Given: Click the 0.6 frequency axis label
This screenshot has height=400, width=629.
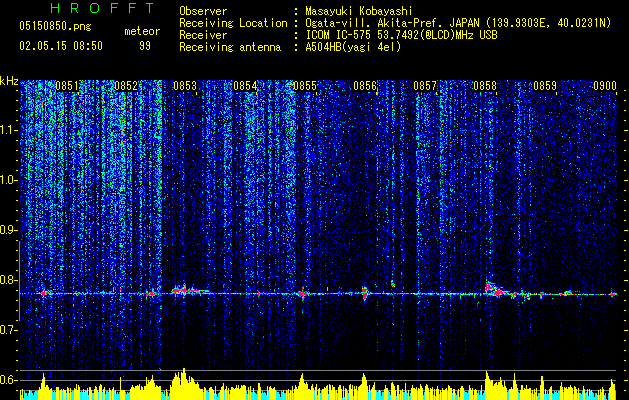Looking at the screenshot, I should click(x=9, y=380).
